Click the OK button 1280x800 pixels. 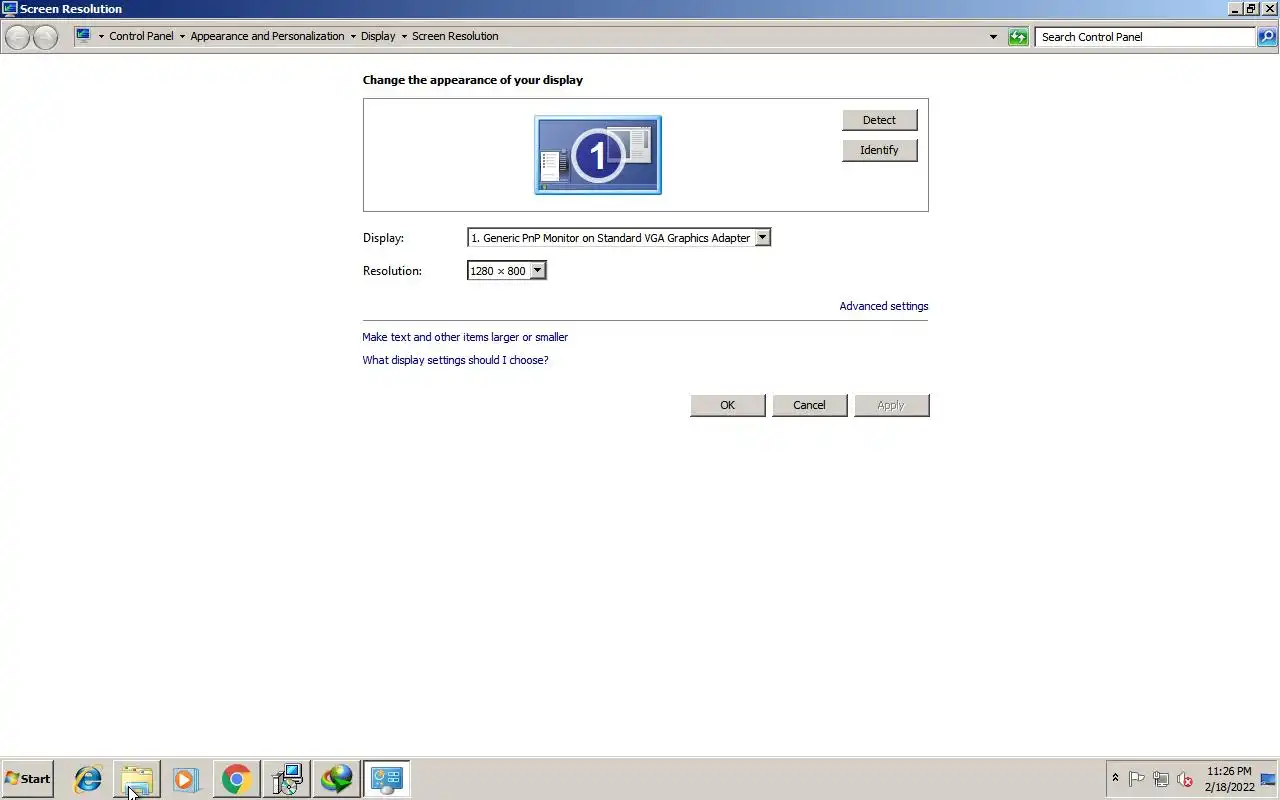coord(728,405)
